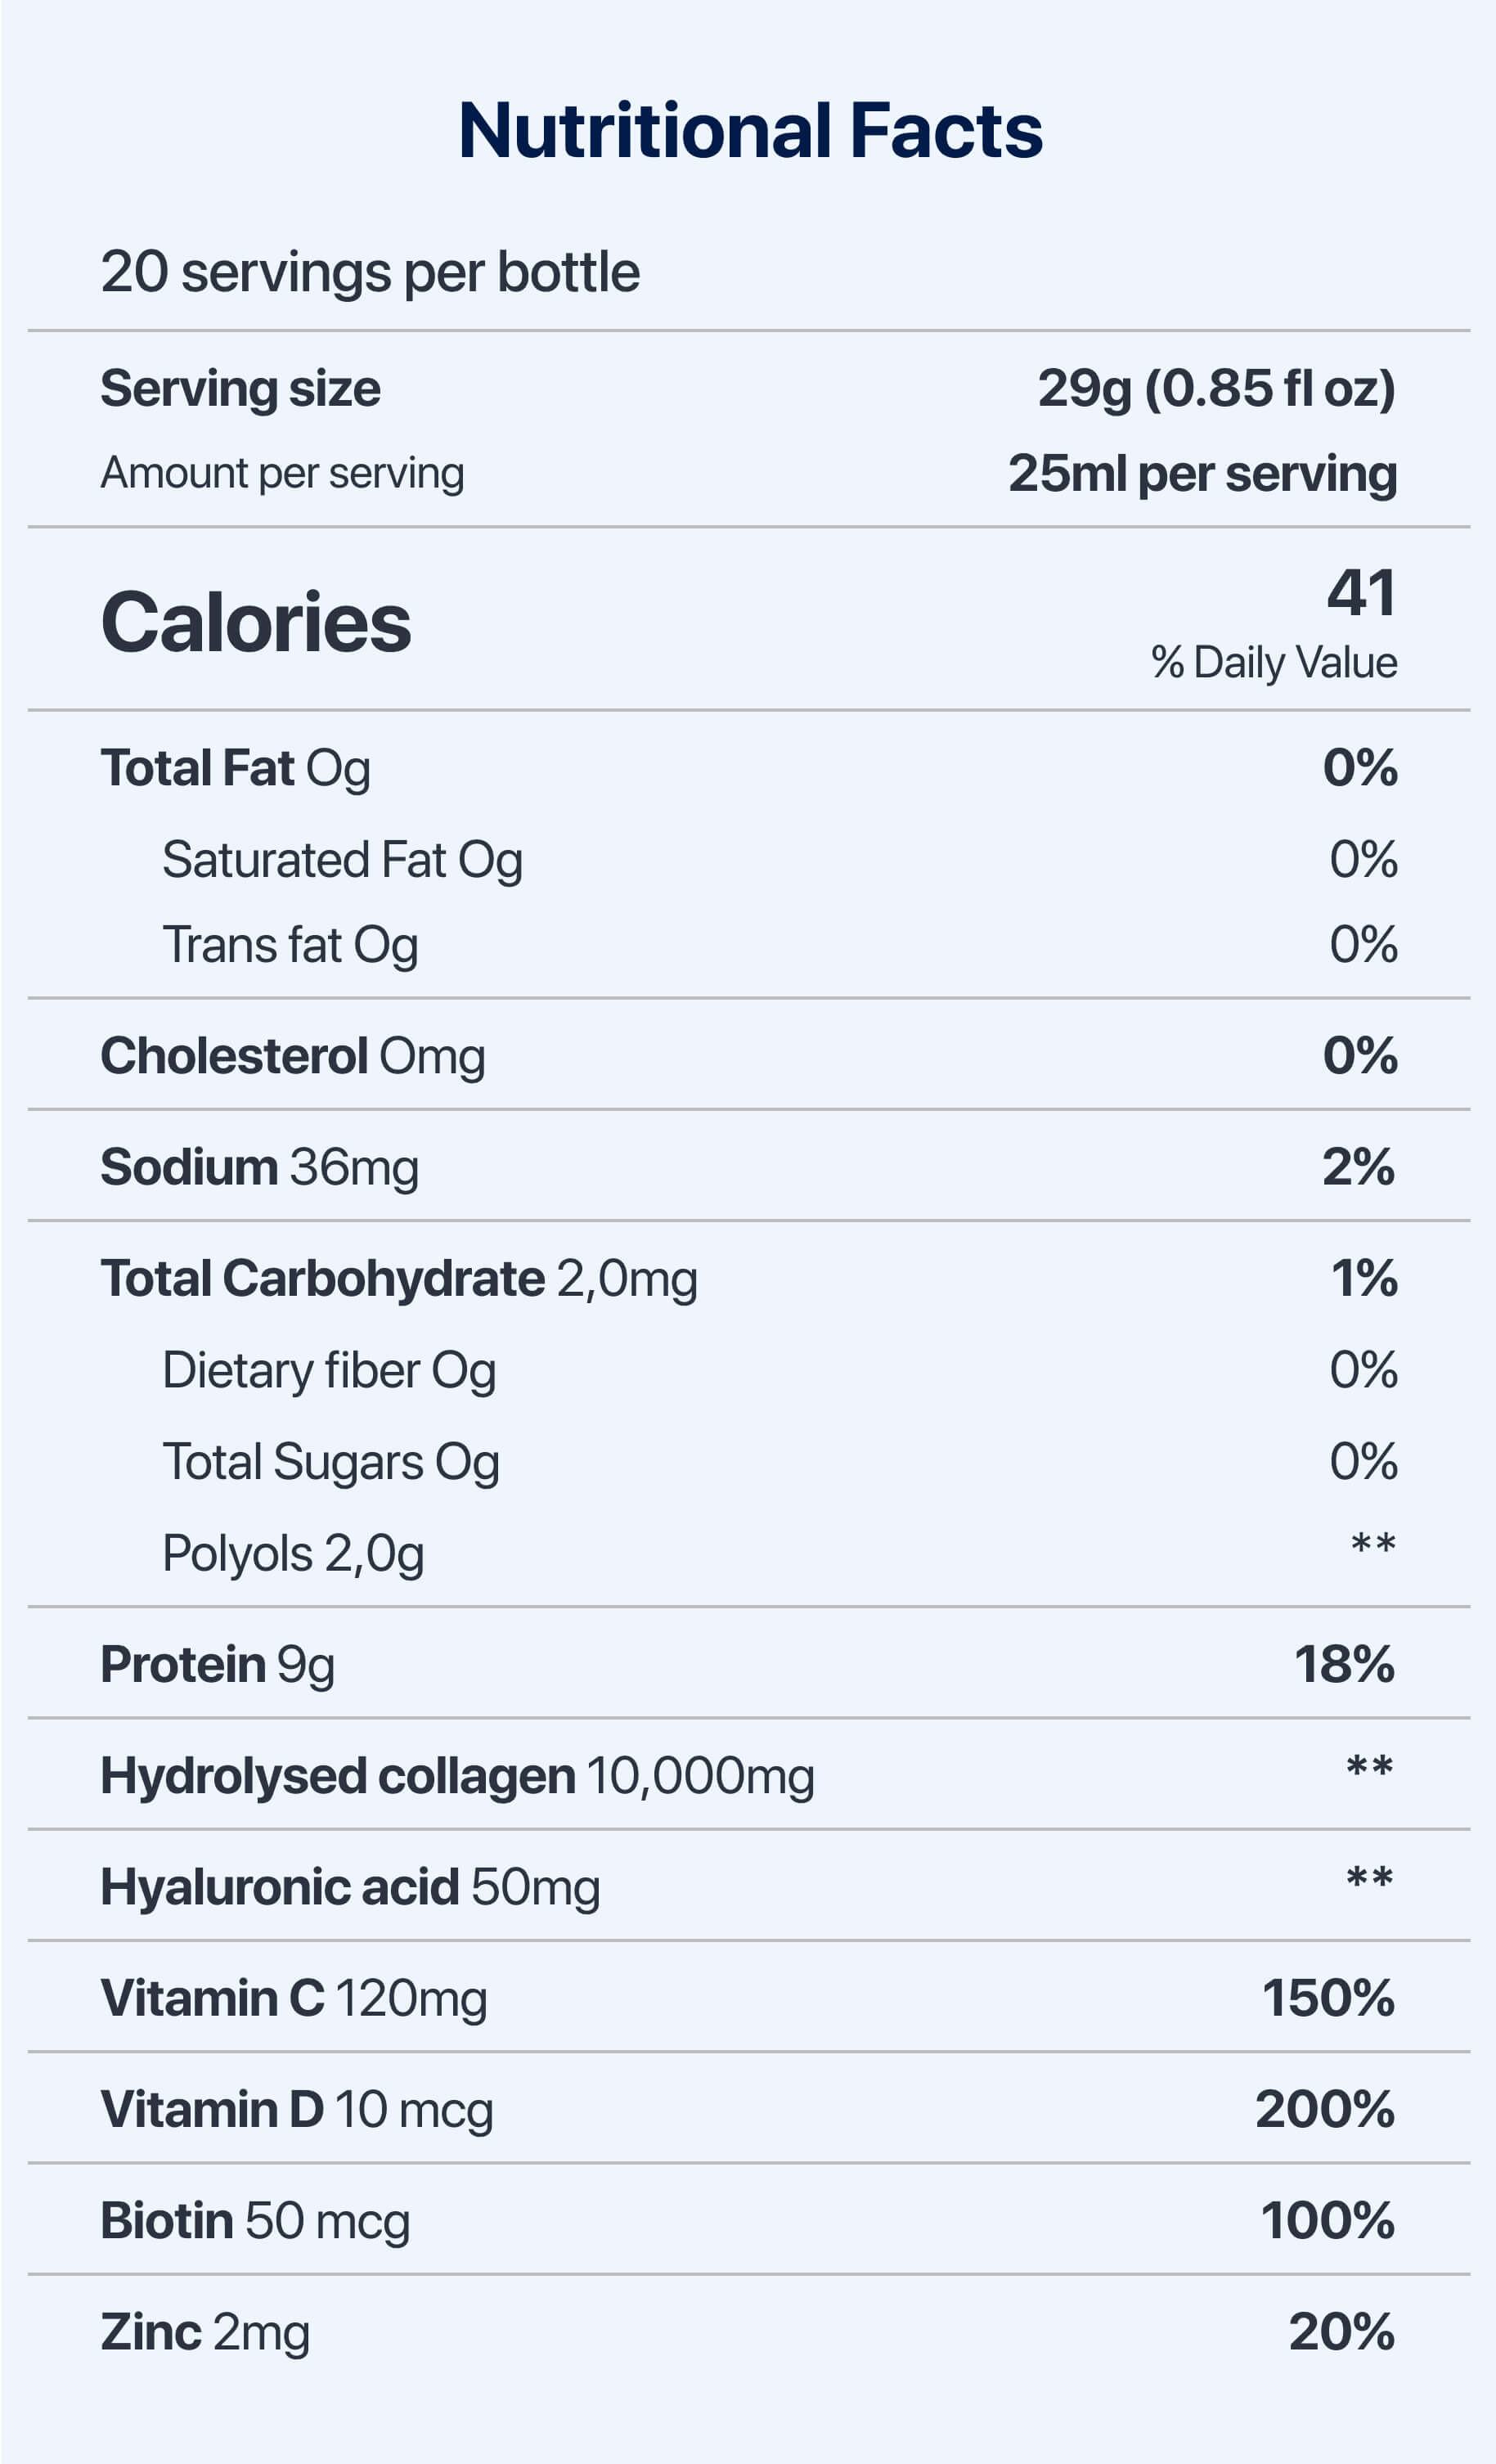Screen dimensions: 1496x2464
Task: Click the calorie count 41
Action: (x=1361, y=593)
